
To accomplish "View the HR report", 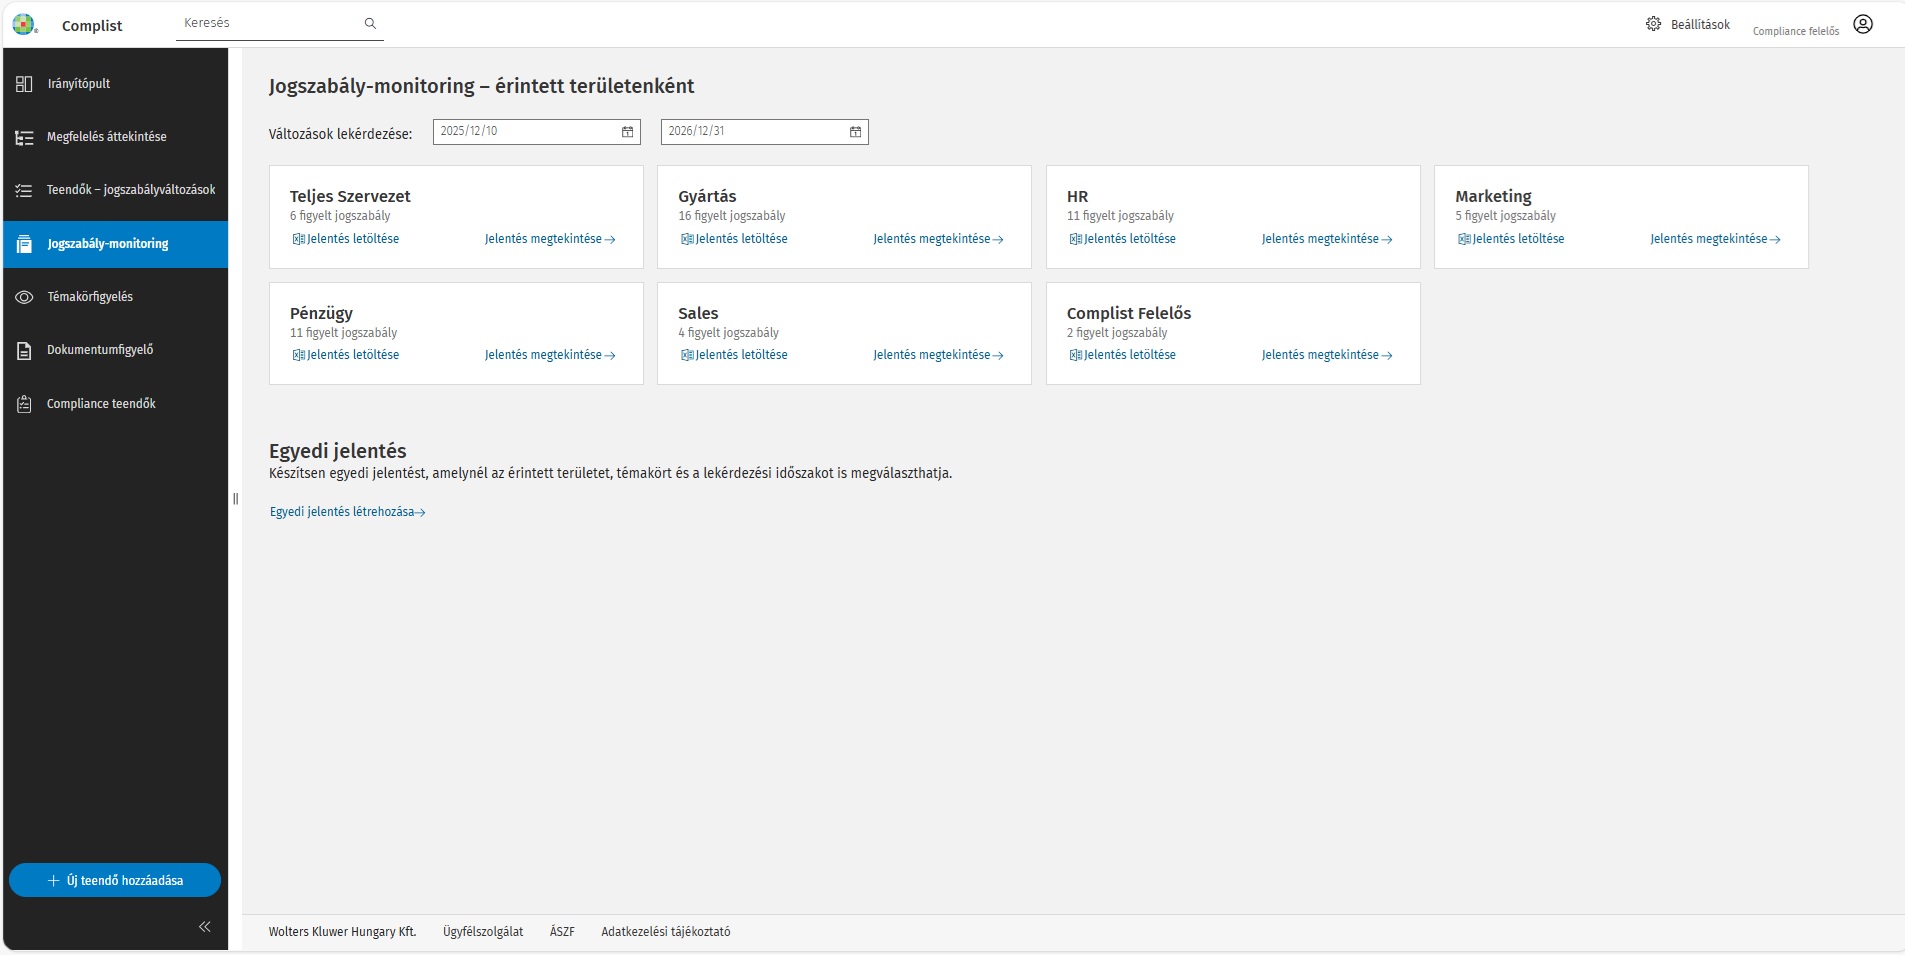I will [x=1326, y=239].
